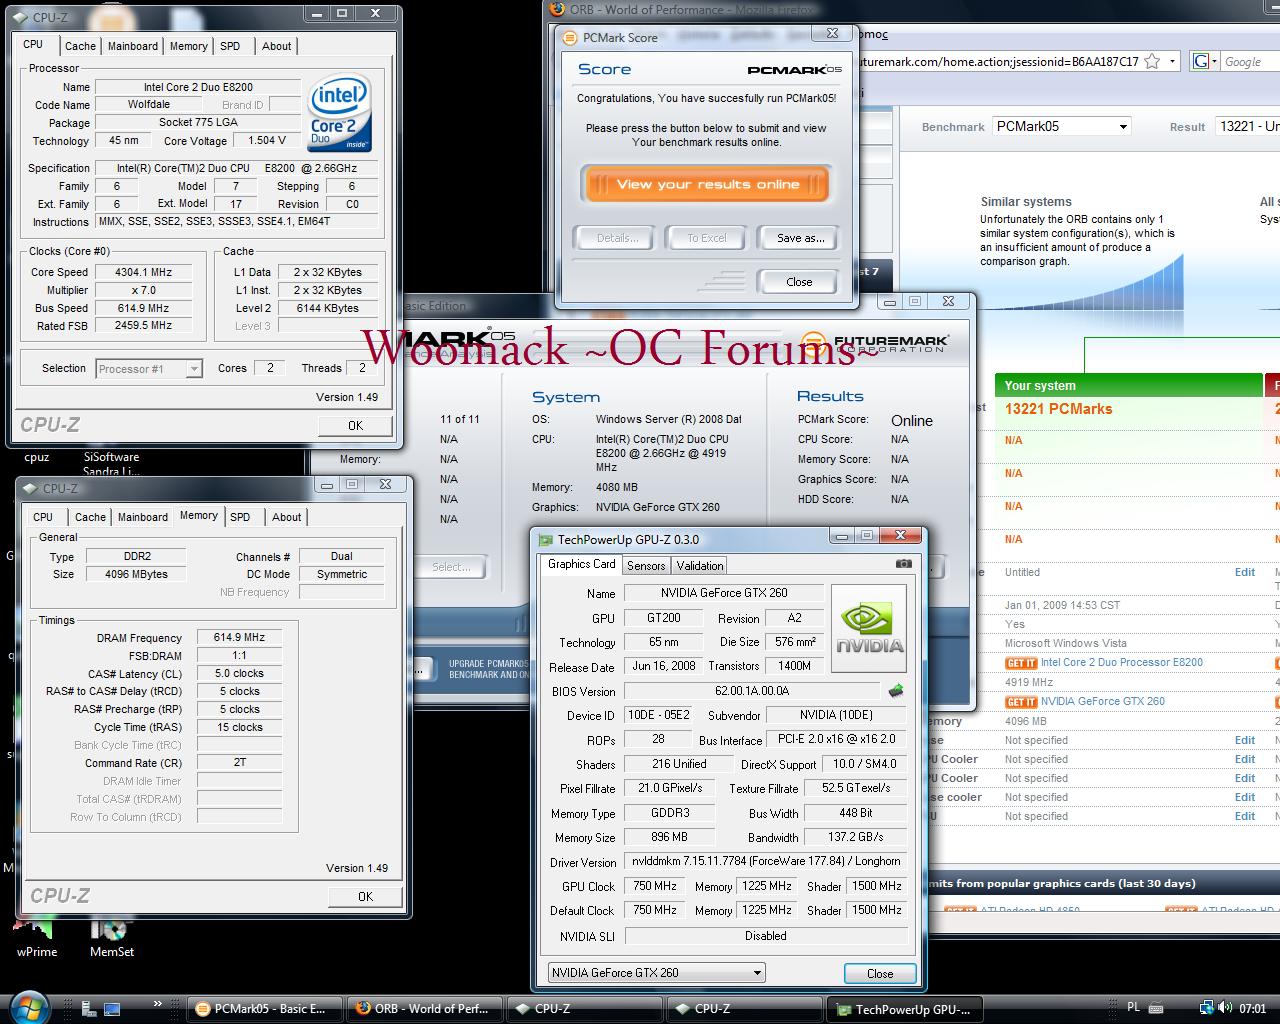Image resolution: width=1280 pixels, height=1024 pixels.
Task: Click Save as button in PCMark Score
Action: click(800, 238)
